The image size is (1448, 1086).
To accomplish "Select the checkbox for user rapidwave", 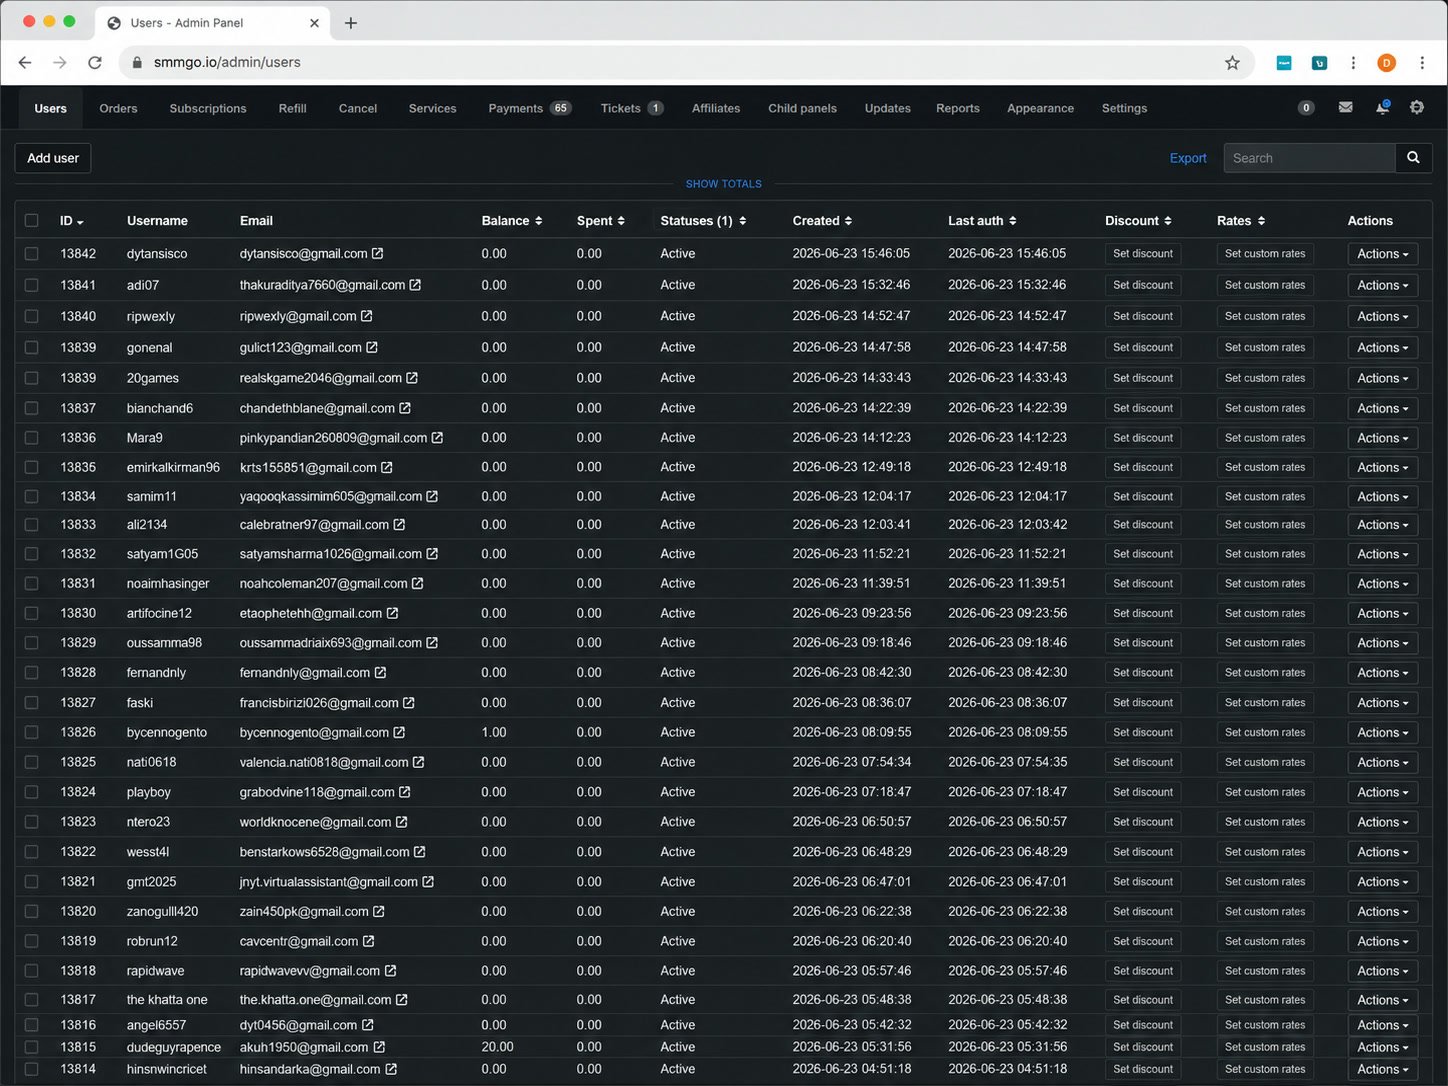I will tap(32, 971).
